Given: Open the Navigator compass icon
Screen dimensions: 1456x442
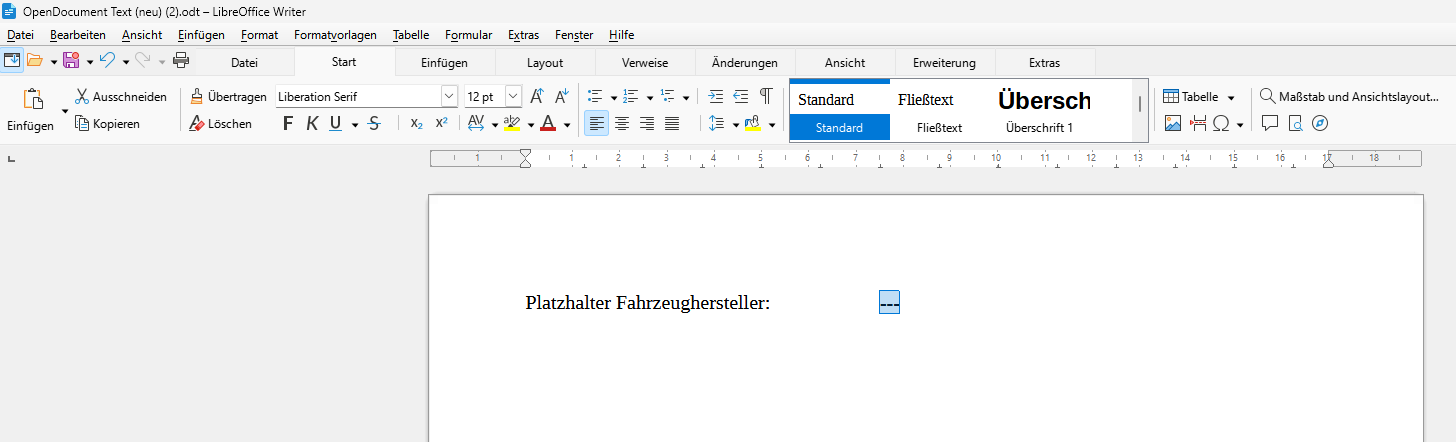Looking at the screenshot, I should click(x=1320, y=124).
